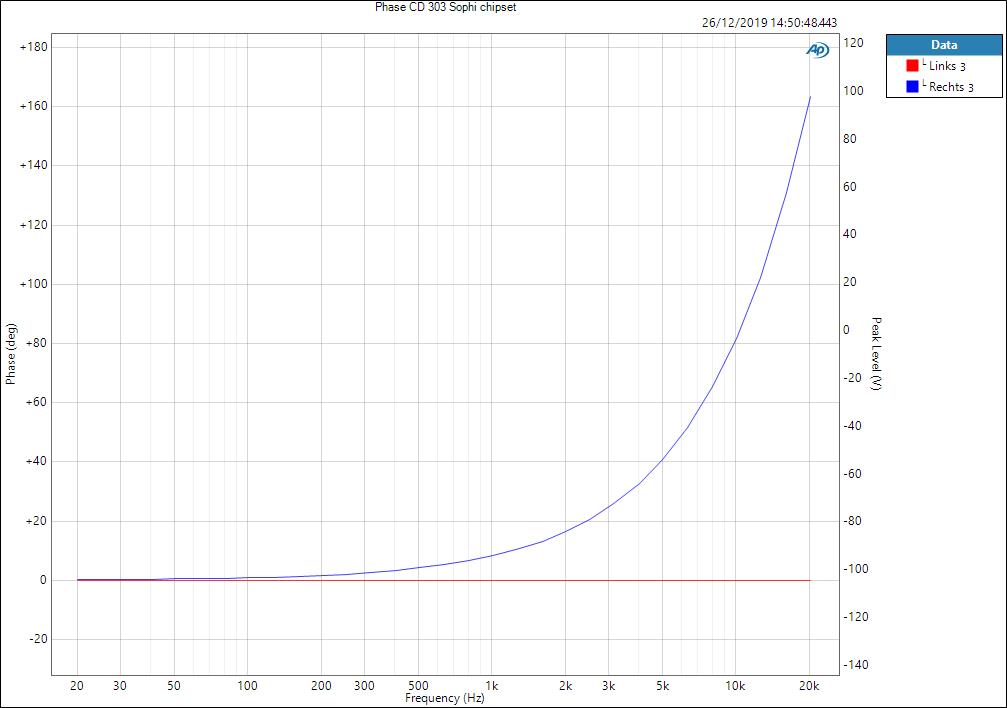Screen dimensions: 1007x708
Task: Select the Rechts 3 legend entry
Action: coord(943,87)
